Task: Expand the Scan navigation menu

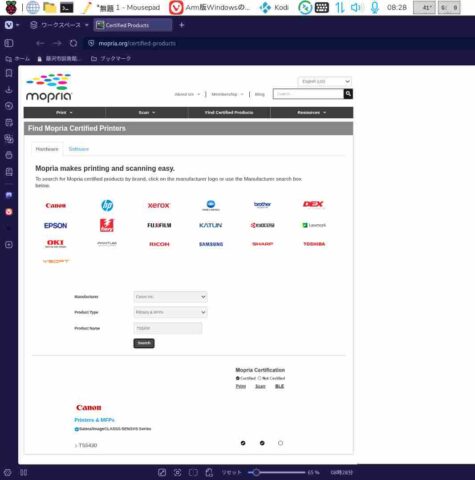Action: coord(147,113)
